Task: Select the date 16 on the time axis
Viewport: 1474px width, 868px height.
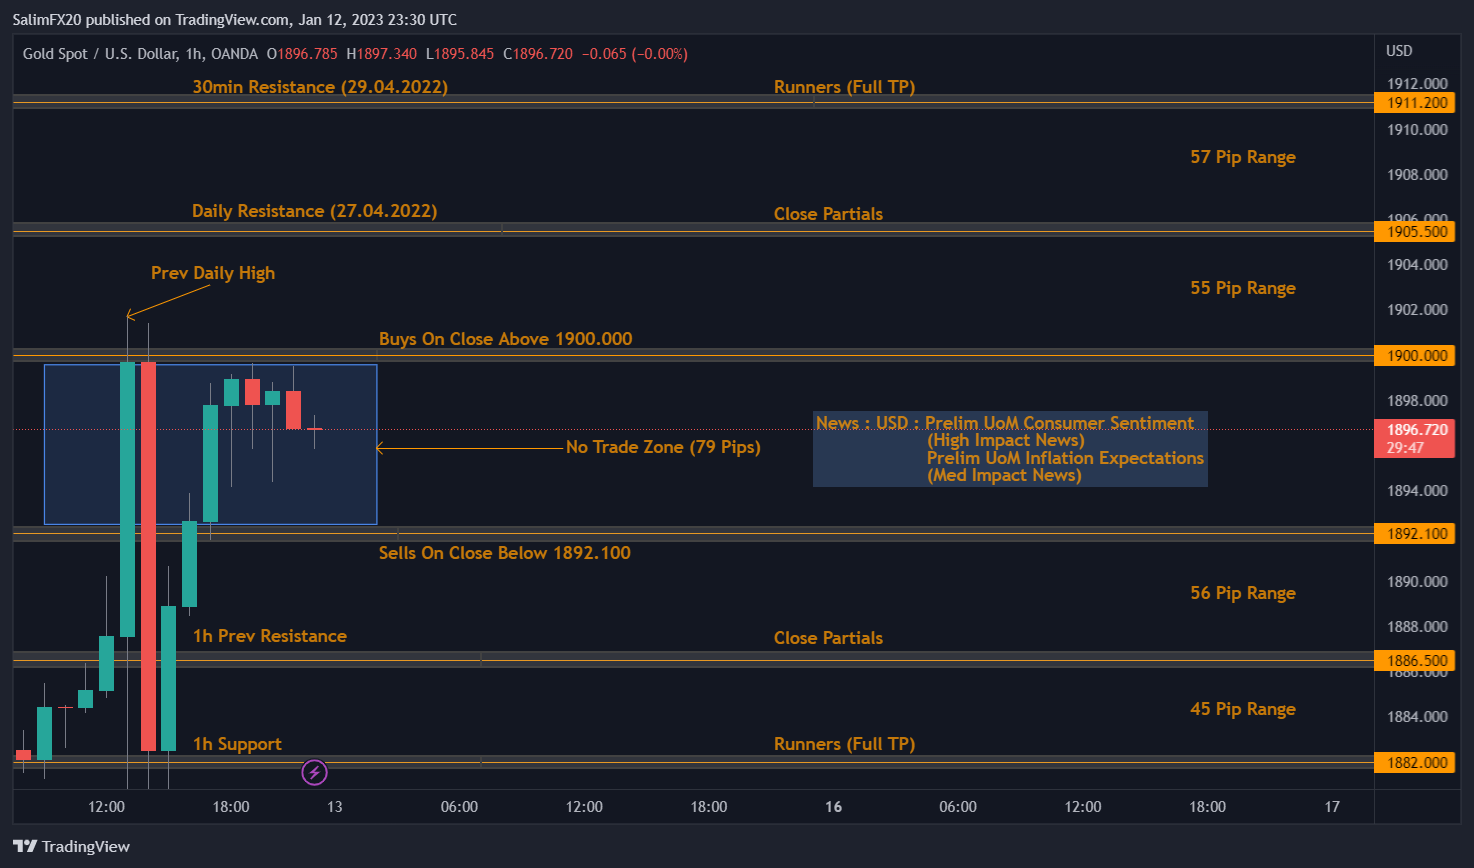Action: [x=833, y=806]
